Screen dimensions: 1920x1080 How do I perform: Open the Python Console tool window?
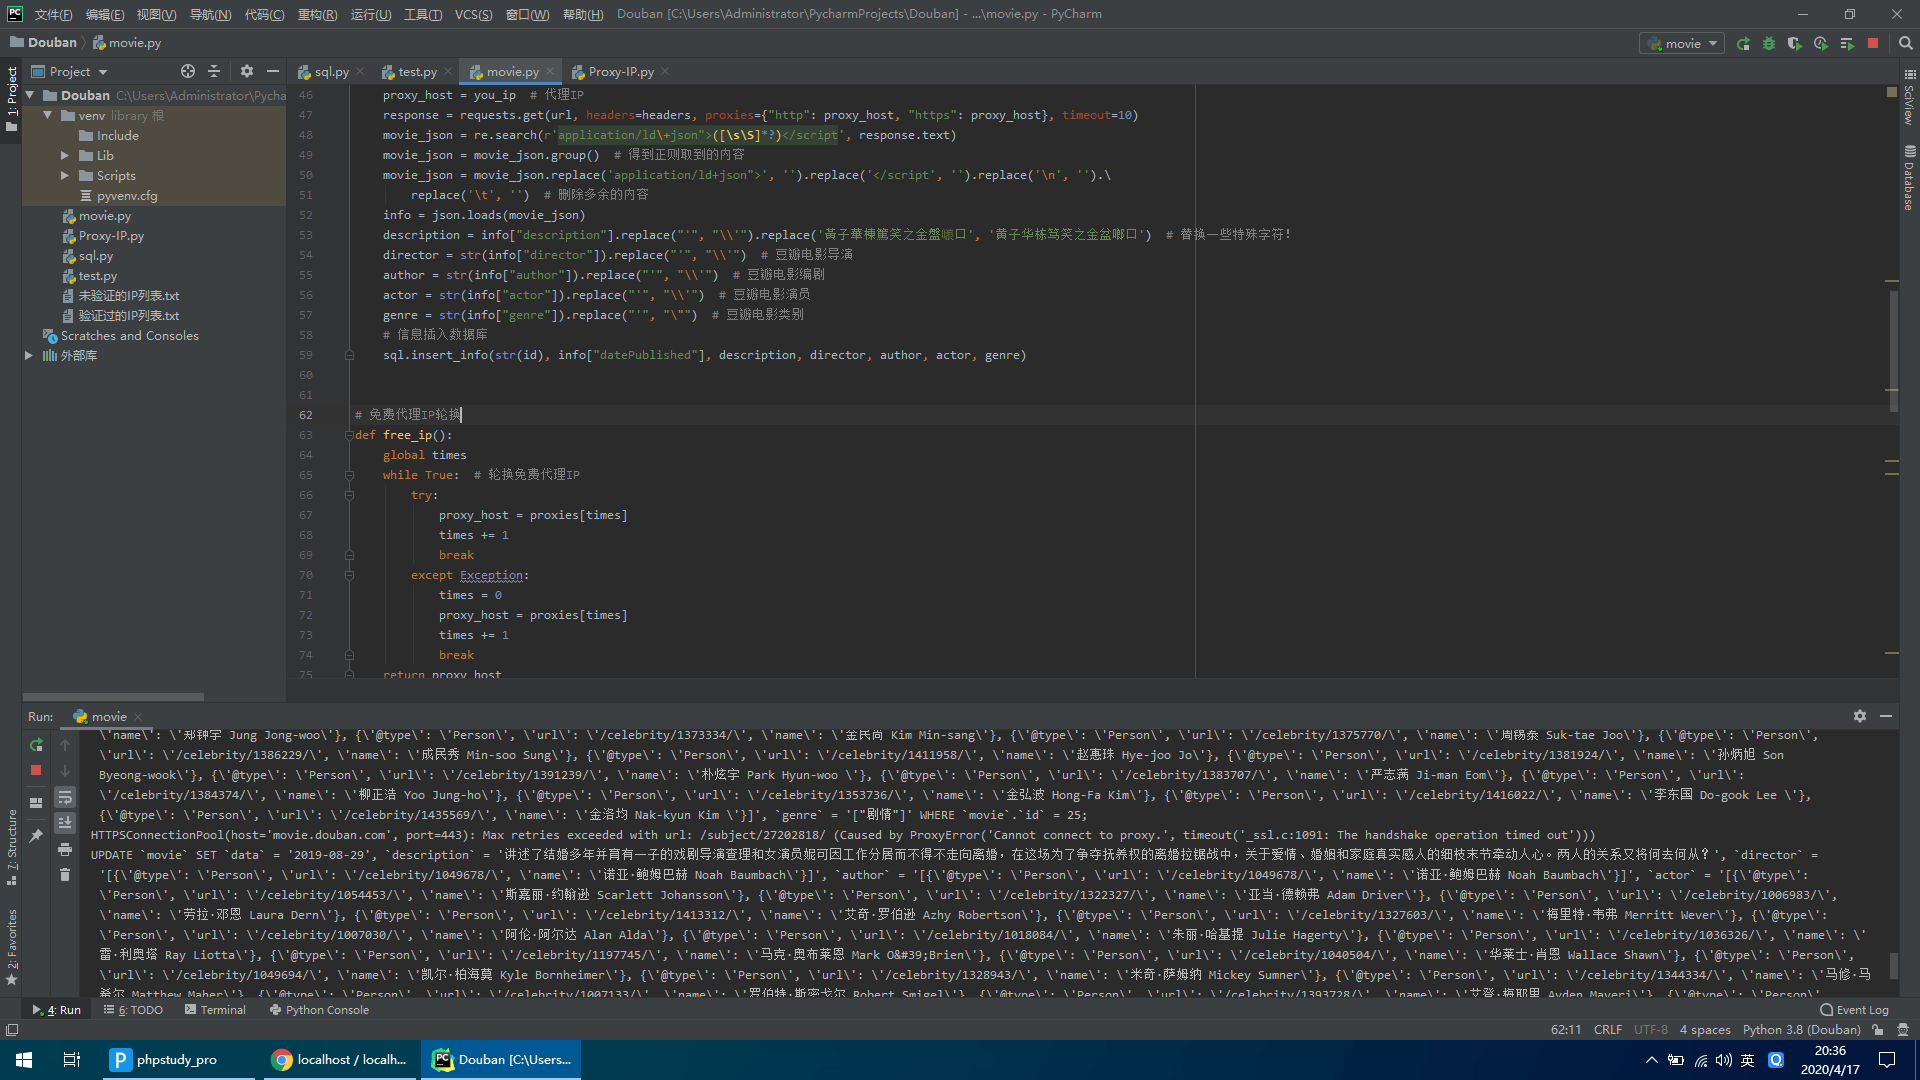[x=319, y=1010]
